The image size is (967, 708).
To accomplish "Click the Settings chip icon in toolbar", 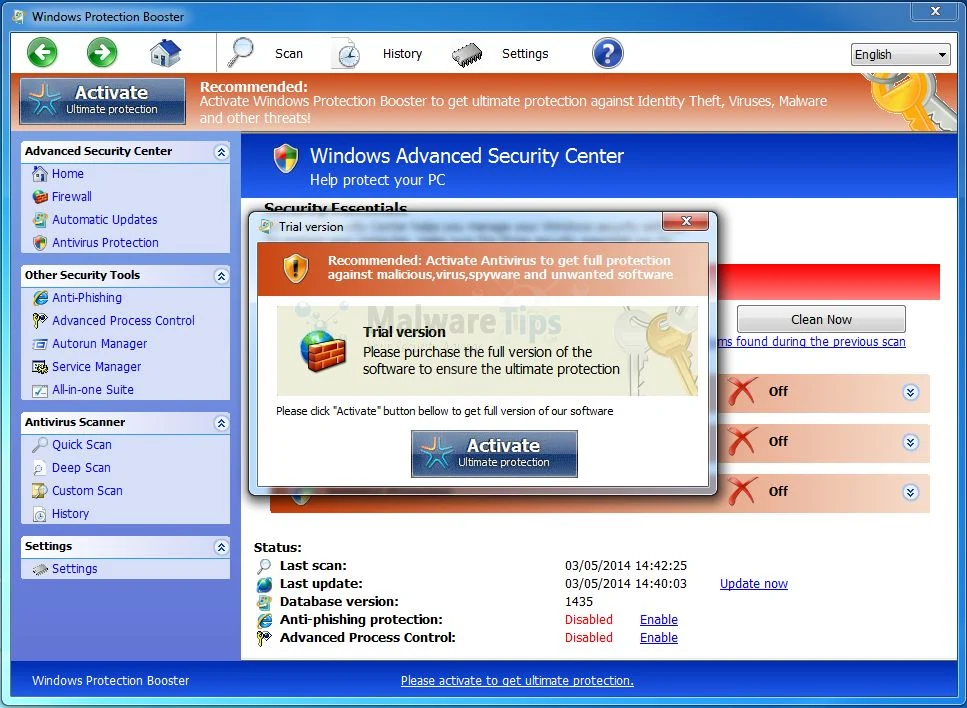I will coord(467,54).
